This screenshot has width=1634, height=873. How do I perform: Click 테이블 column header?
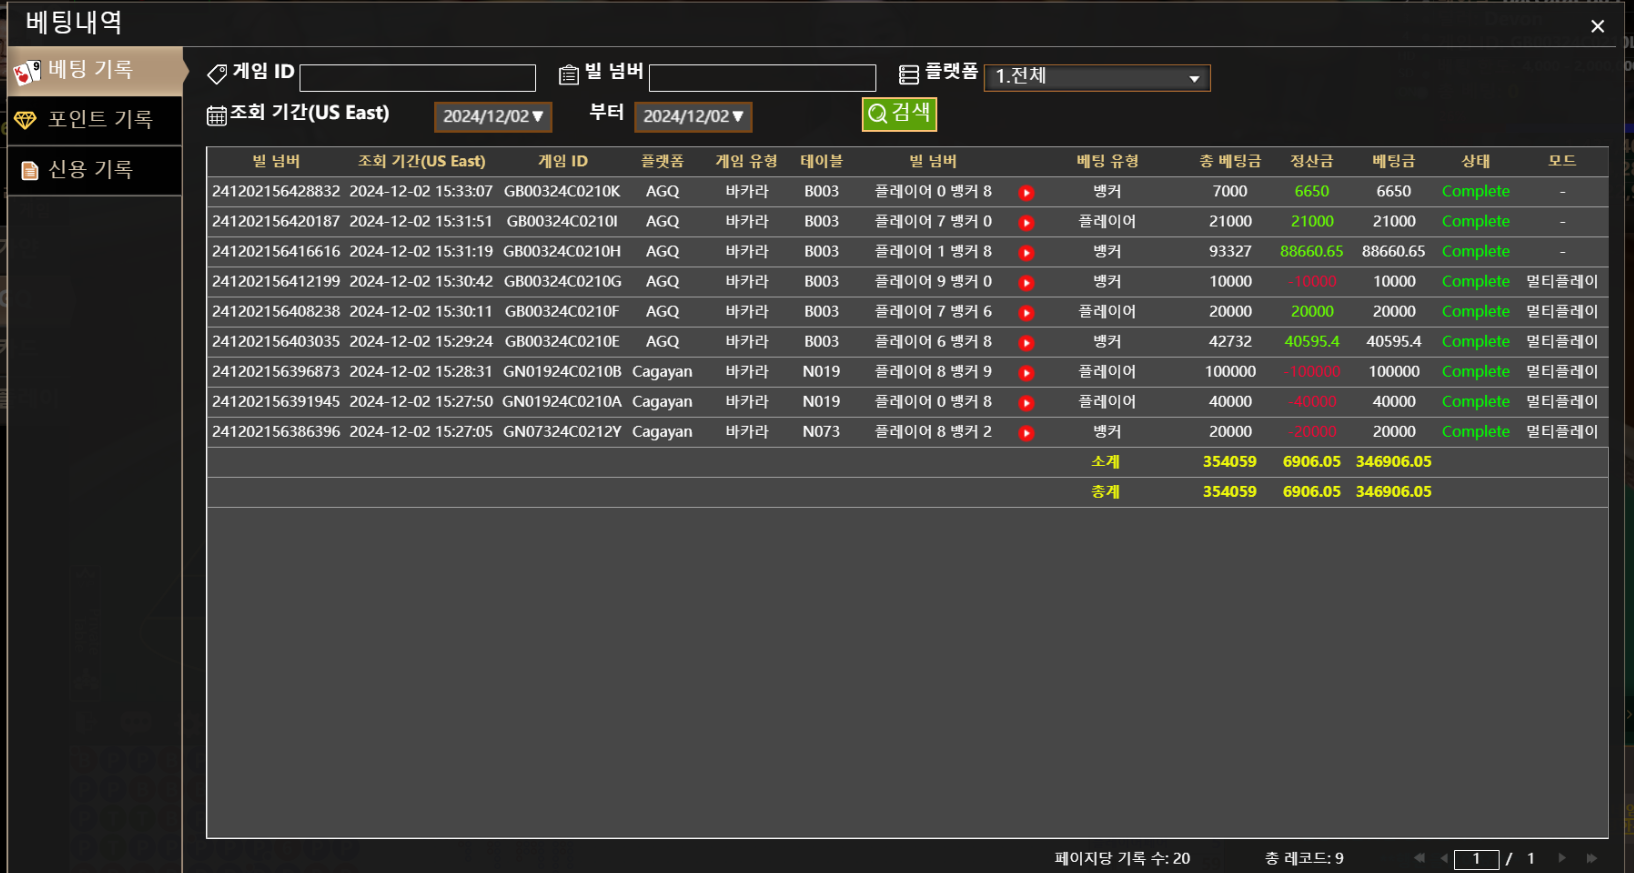821,161
